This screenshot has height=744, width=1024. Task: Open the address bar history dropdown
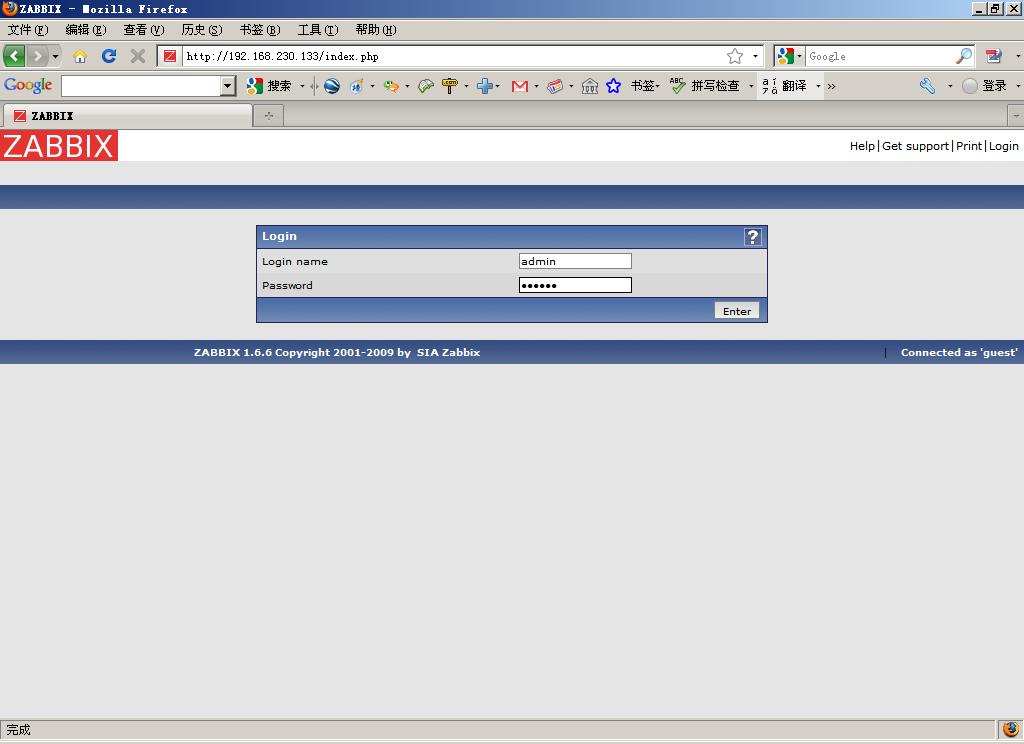756,56
